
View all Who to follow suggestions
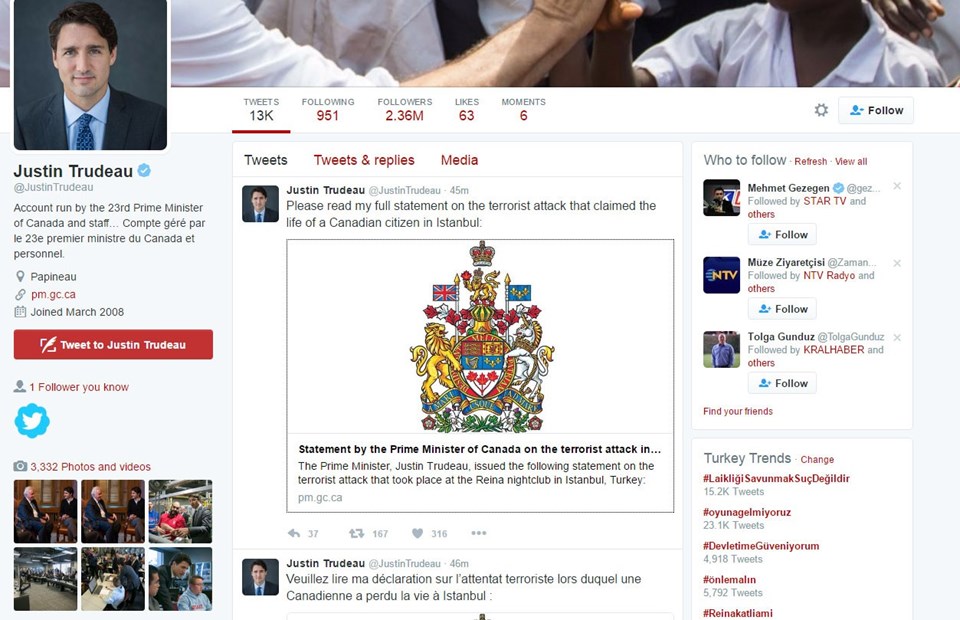click(x=851, y=162)
